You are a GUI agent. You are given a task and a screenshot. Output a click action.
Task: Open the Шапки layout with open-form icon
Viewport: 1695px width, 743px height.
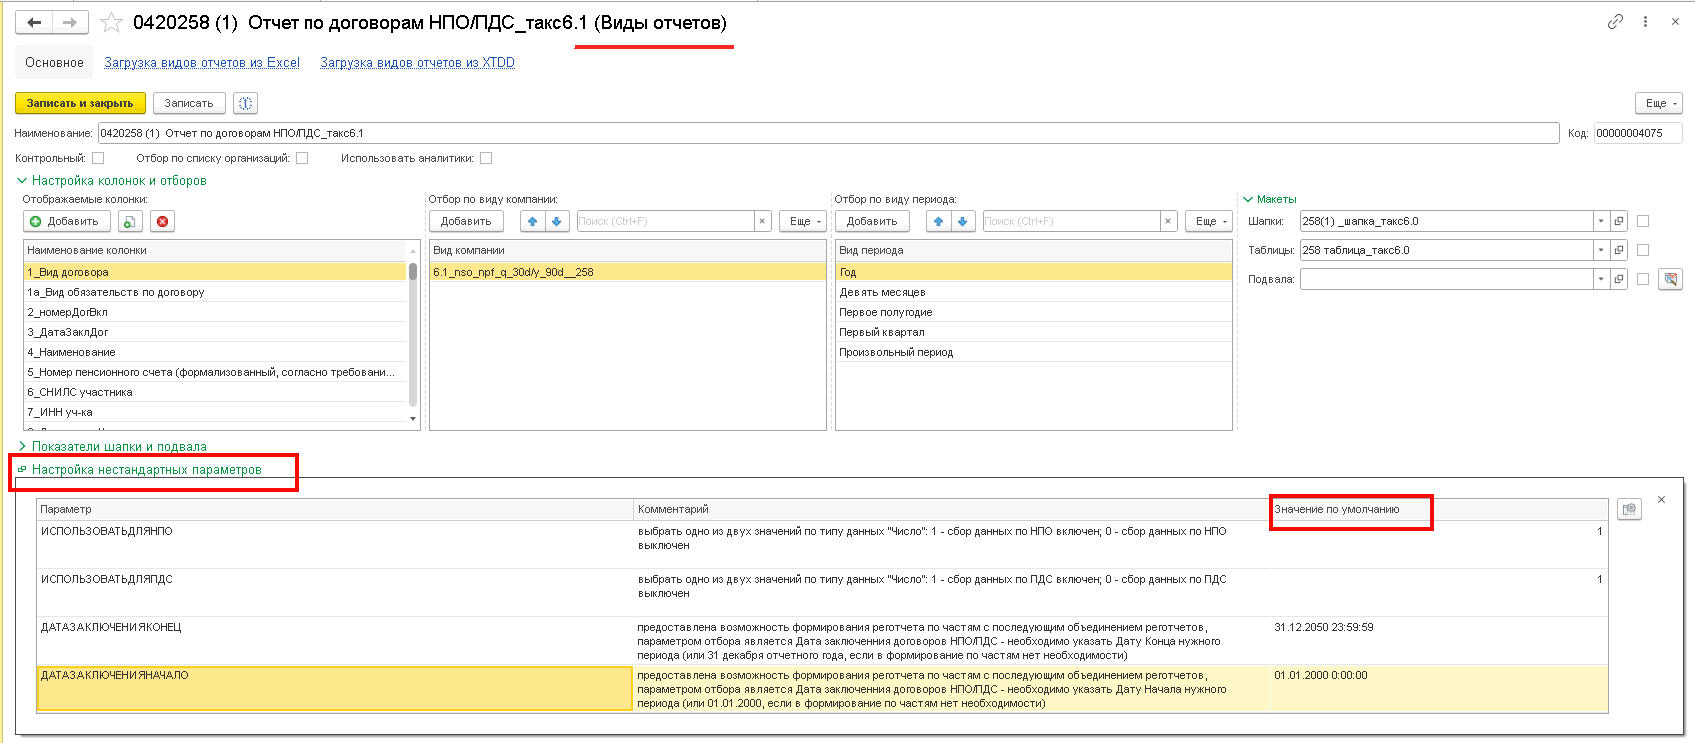1619,221
